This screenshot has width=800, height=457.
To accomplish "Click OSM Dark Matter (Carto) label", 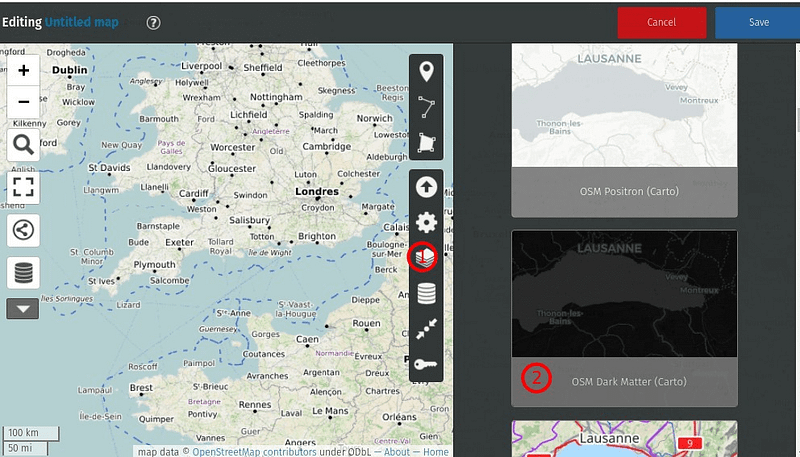I will point(629,382).
